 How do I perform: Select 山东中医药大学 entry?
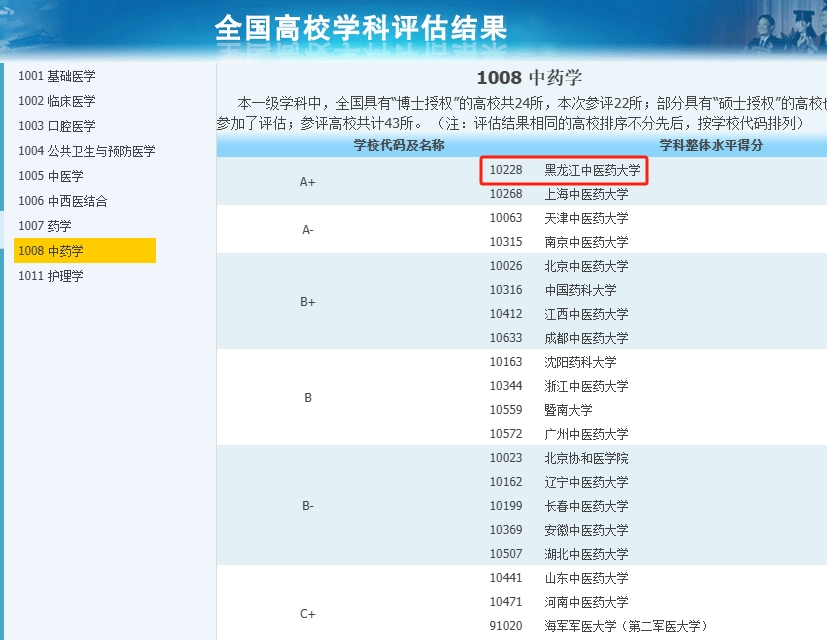586,578
